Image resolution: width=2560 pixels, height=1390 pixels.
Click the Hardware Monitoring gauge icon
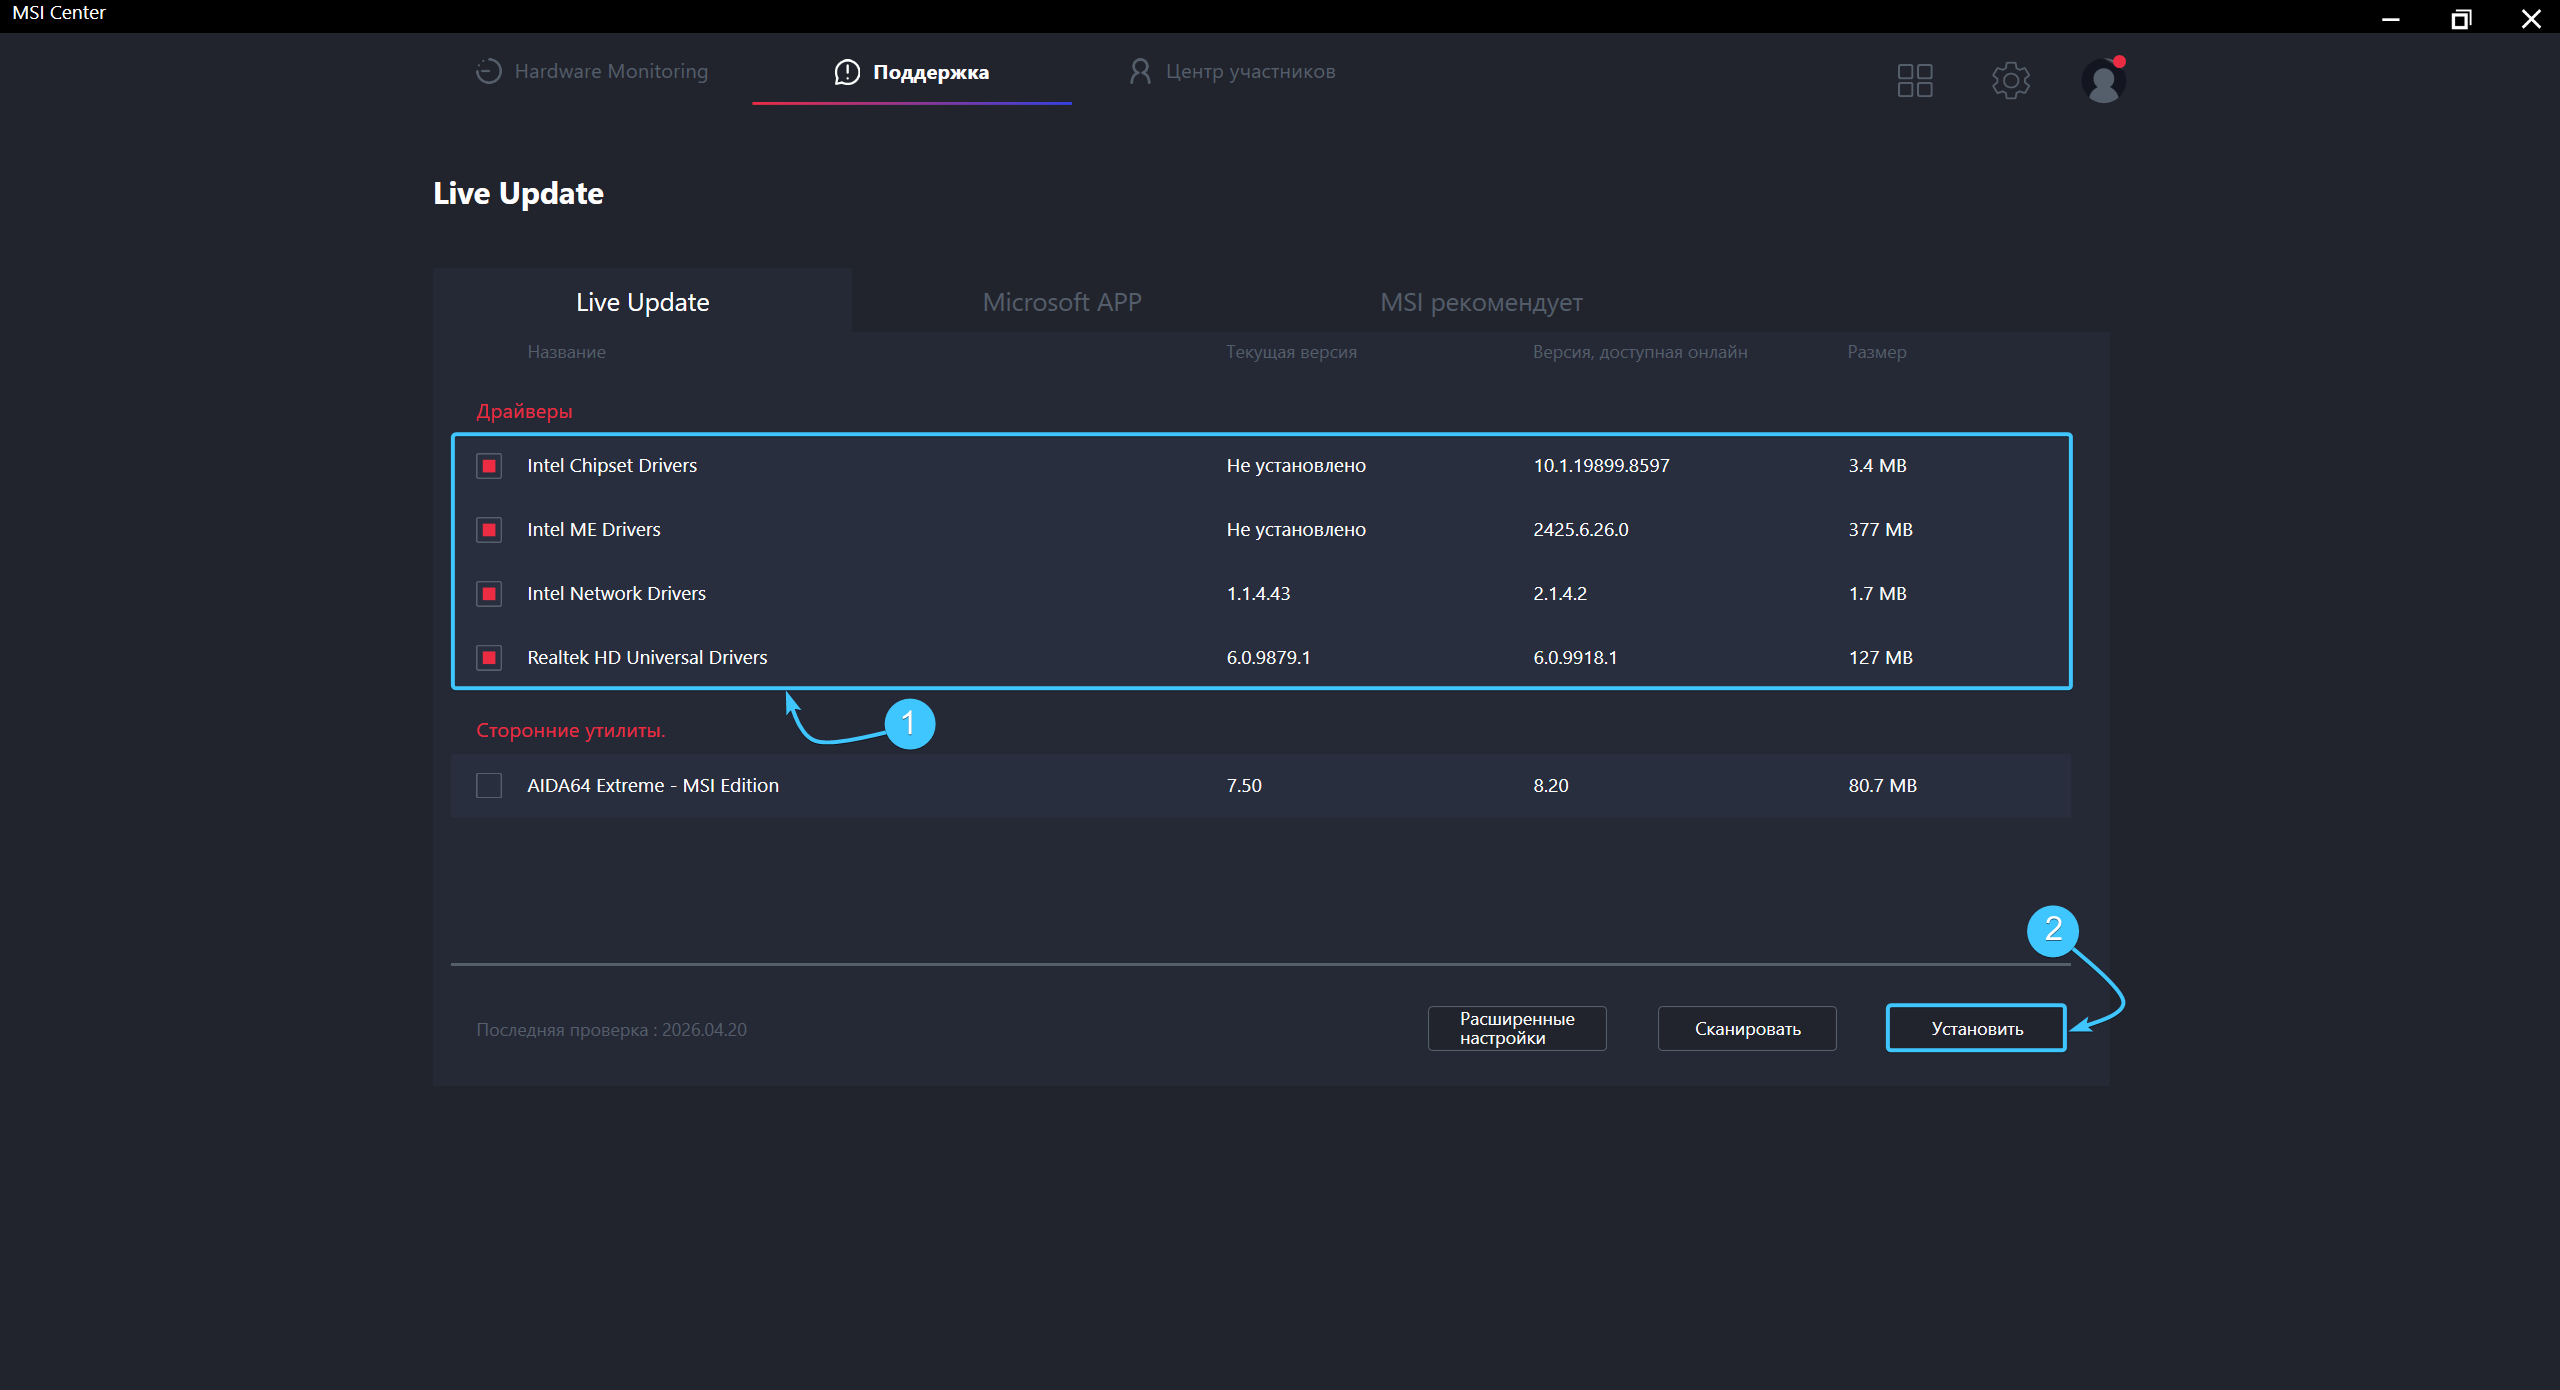(x=488, y=71)
